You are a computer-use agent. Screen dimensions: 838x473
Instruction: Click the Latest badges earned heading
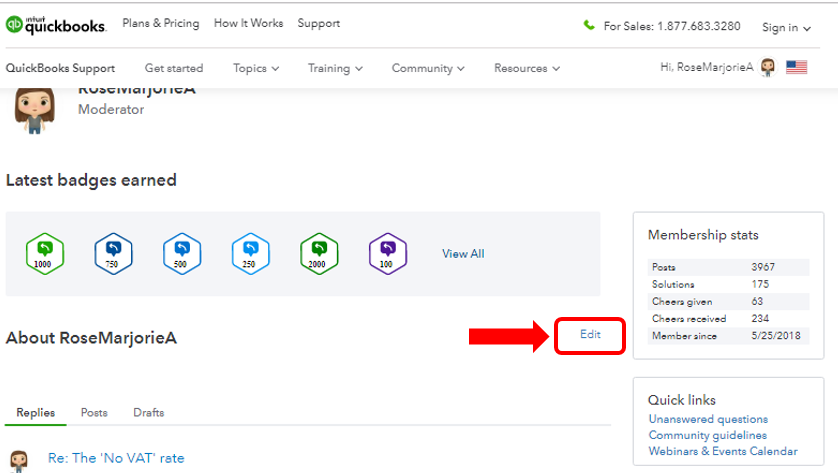coord(91,181)
